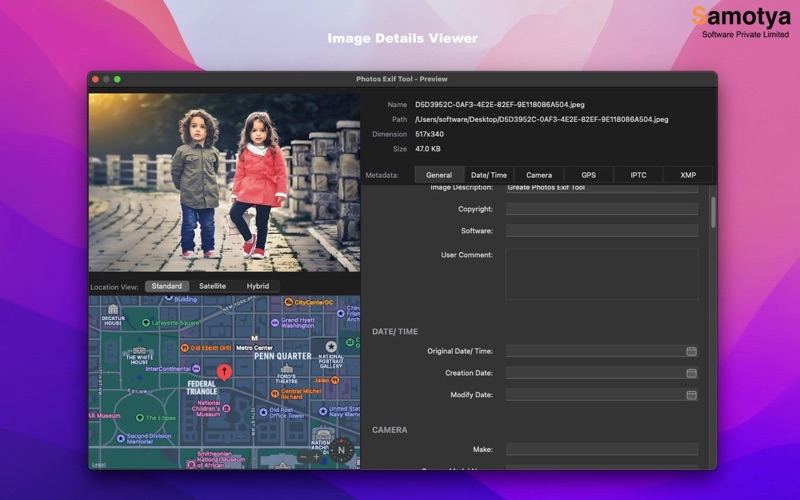Open calendar picker for Modify Date

click(691, 395)
